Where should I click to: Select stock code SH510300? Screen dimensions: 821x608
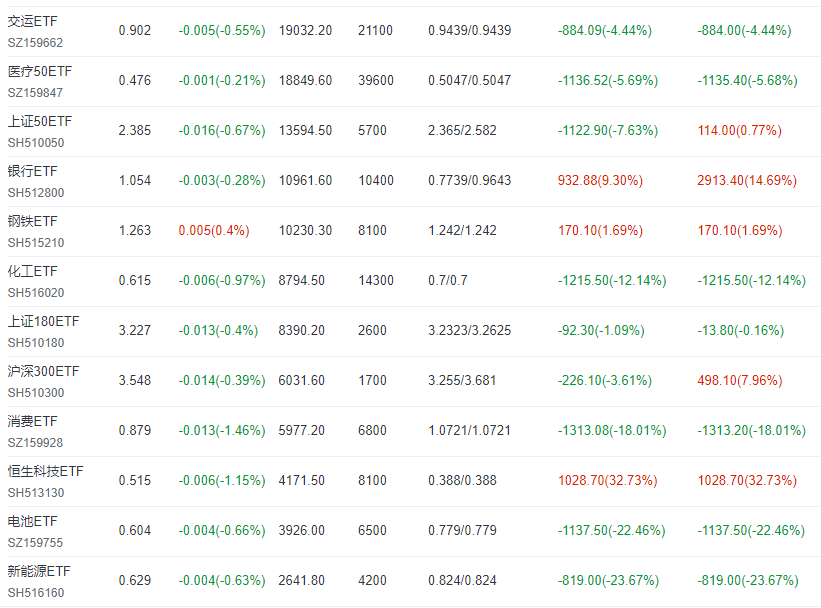36,393
